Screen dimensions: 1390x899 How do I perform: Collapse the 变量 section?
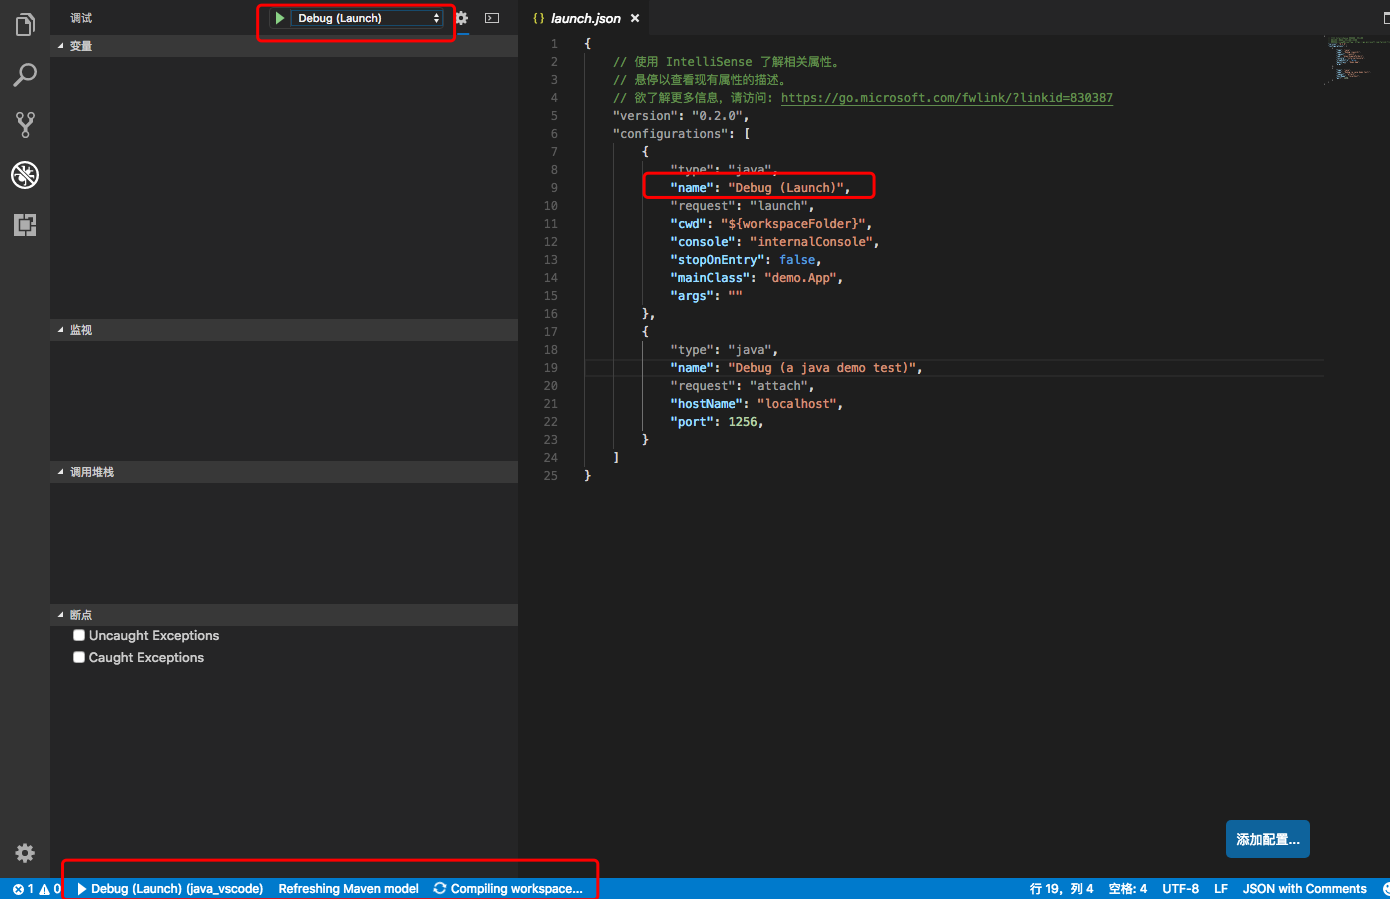tap(284, 46)
